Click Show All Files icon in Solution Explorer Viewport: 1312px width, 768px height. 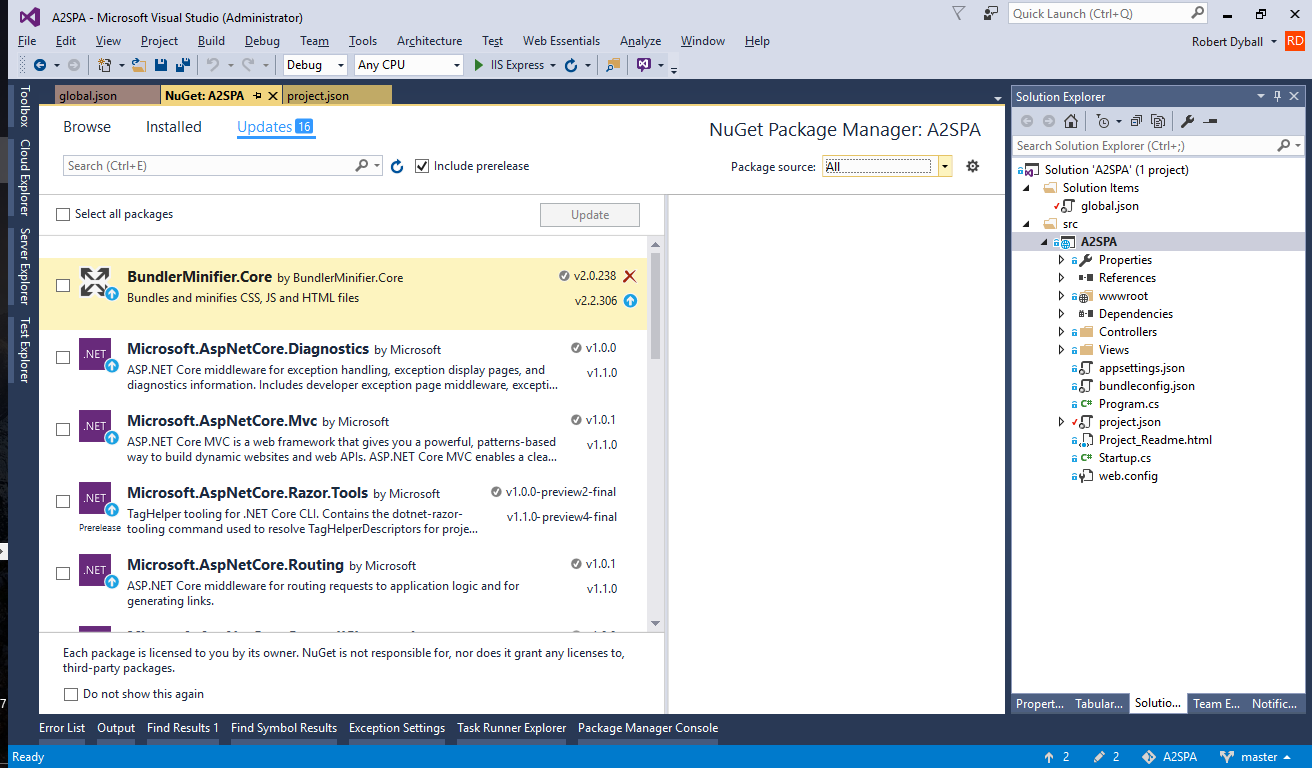[x=1158, y=121]
